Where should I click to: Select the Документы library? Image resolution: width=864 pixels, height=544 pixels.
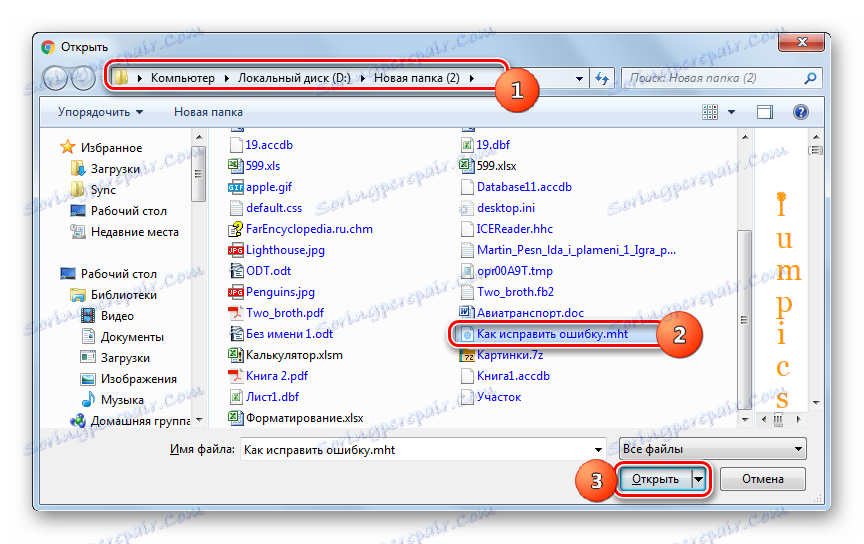132,337
